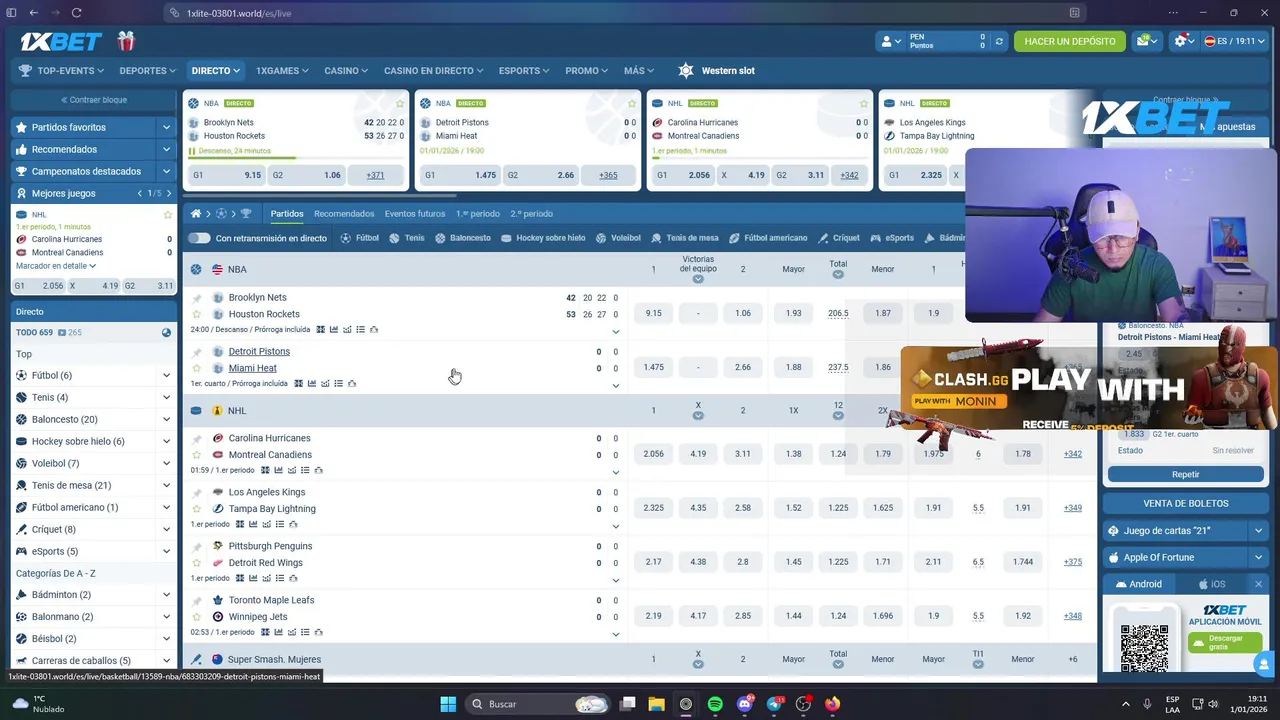Viewport: 1280px width, 720px height.
Task: Favorite NHL game in Mejores juegos
Action: (167, 214)
